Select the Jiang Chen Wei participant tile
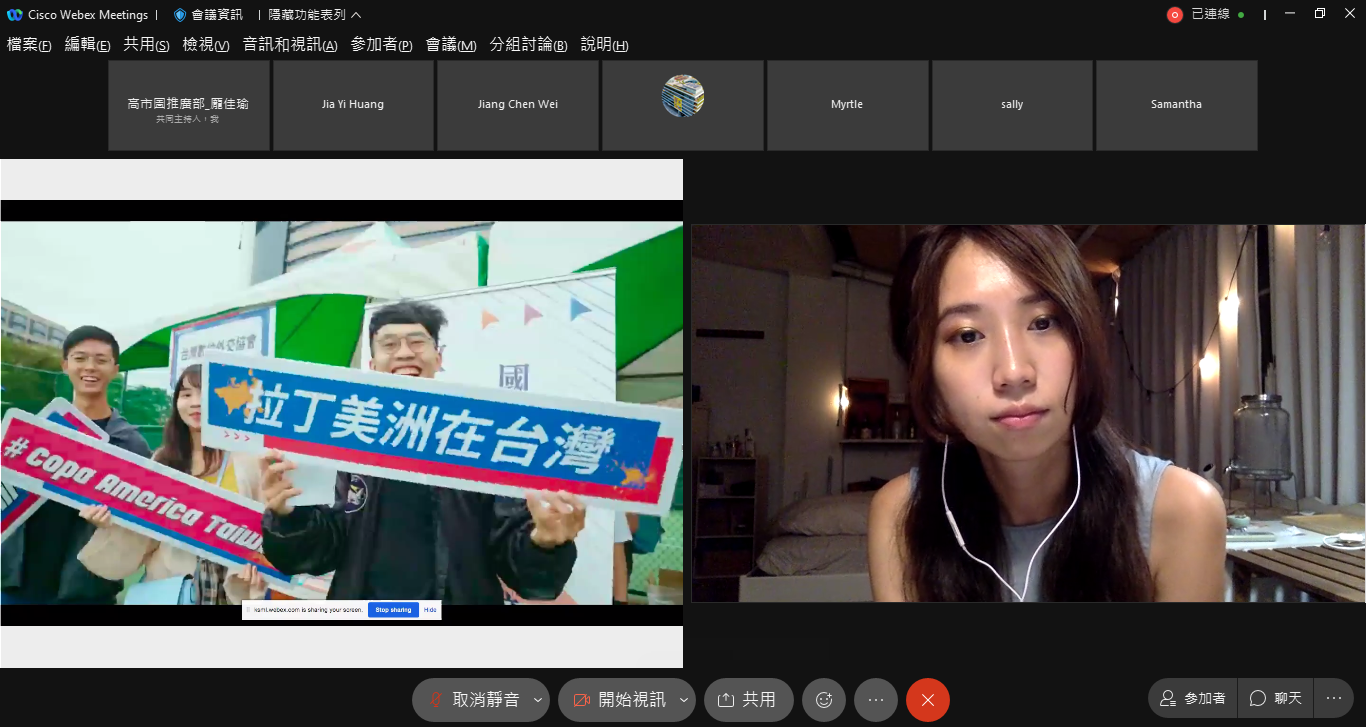This screenshot has height=727, width=1366. tap(518, 105)
